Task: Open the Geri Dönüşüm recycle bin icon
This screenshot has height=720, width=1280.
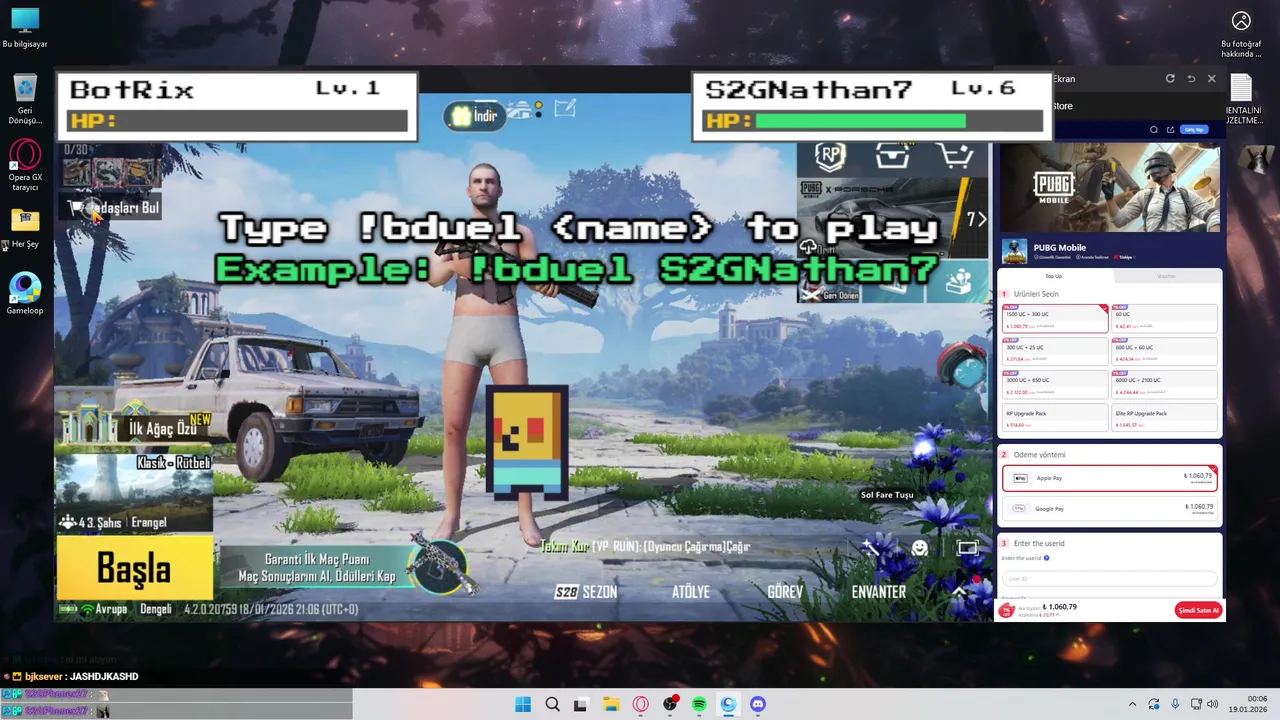Action: [x=25, y=98]
